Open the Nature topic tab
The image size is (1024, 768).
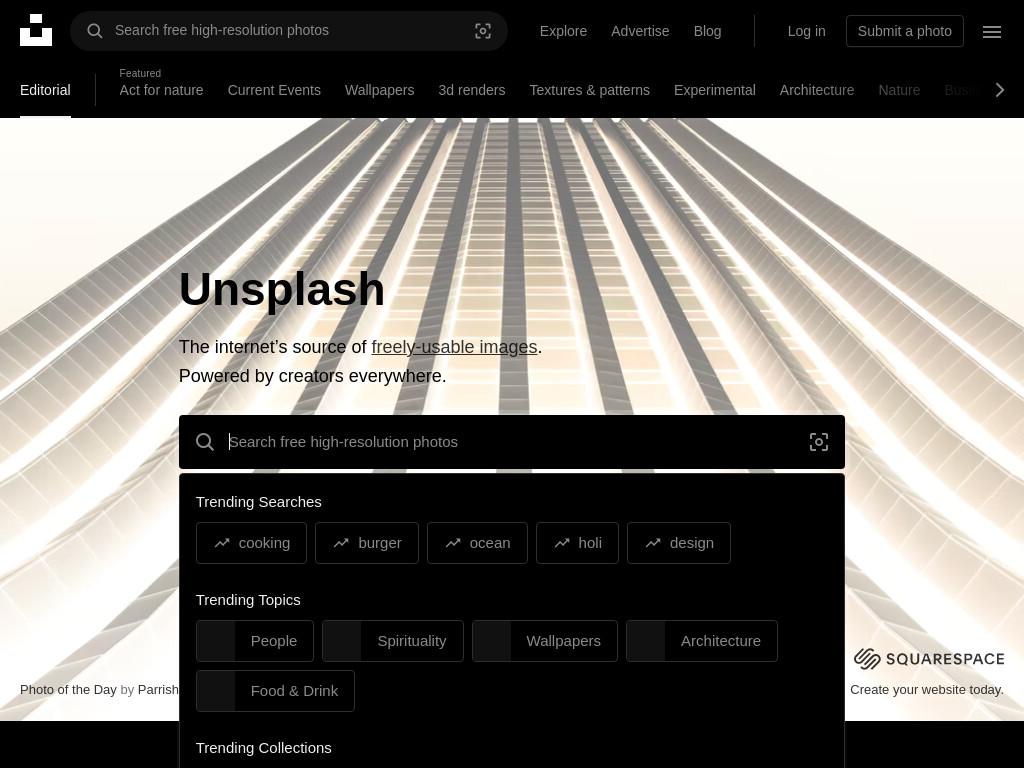tap(899, 90)
